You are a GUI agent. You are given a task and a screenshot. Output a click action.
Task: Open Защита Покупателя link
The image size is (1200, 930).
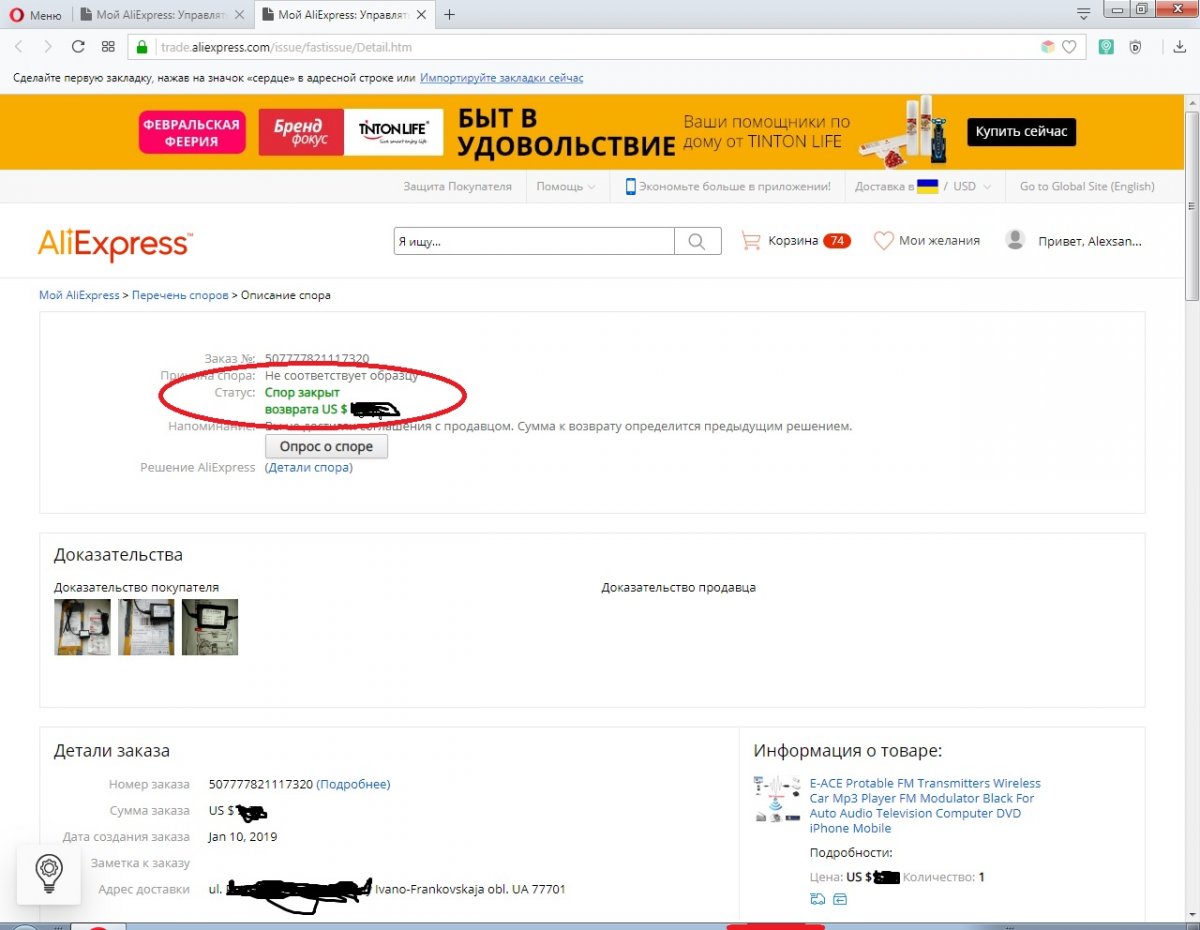pos(457,186)
